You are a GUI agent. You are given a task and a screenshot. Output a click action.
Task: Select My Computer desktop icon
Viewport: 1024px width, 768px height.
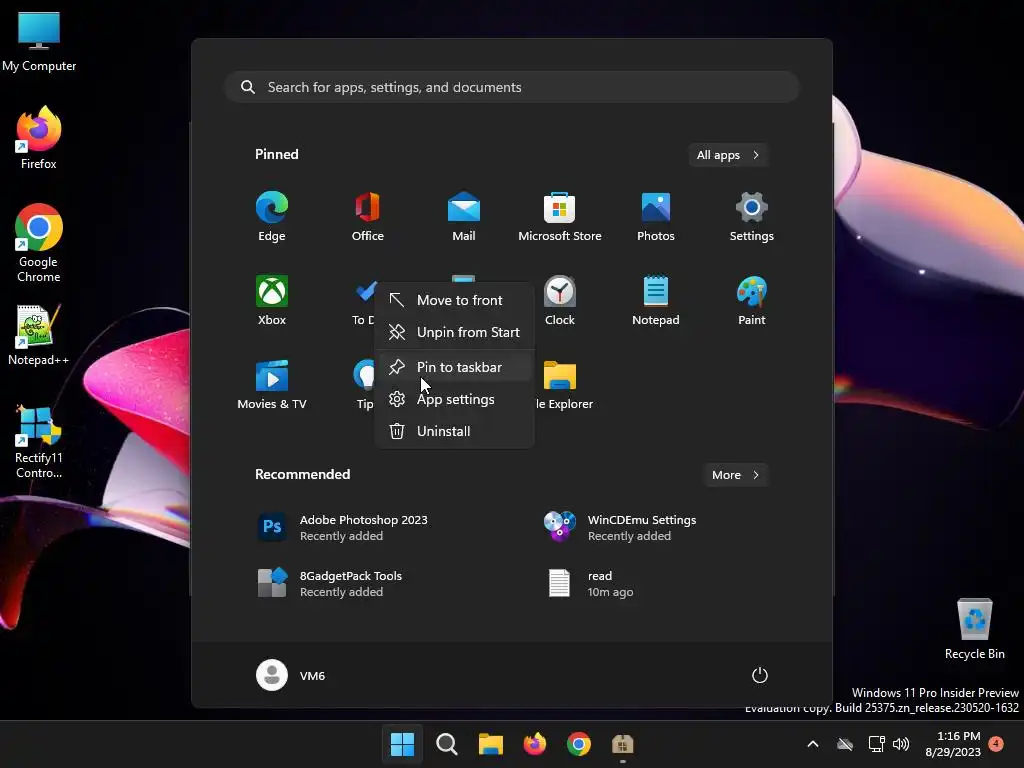point(39,41)
